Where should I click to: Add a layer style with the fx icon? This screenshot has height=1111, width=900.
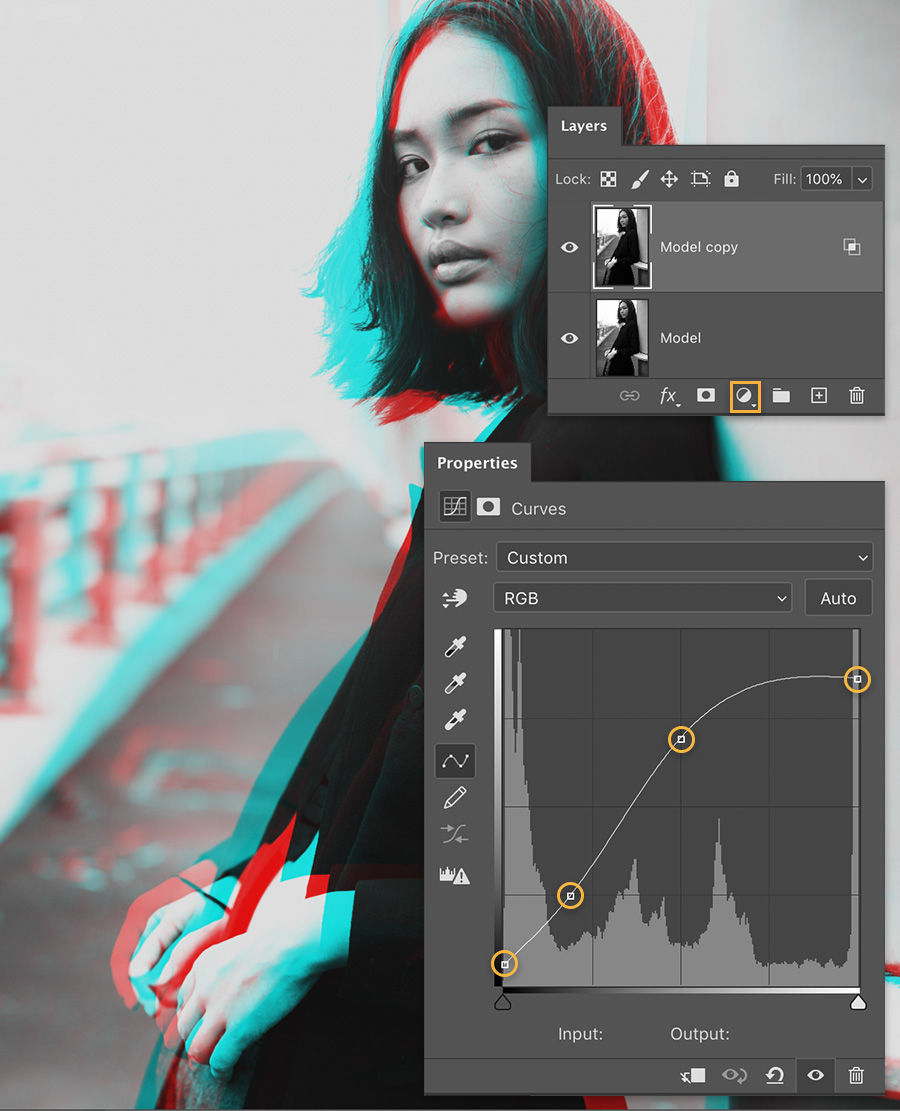[x=668, y=396]
